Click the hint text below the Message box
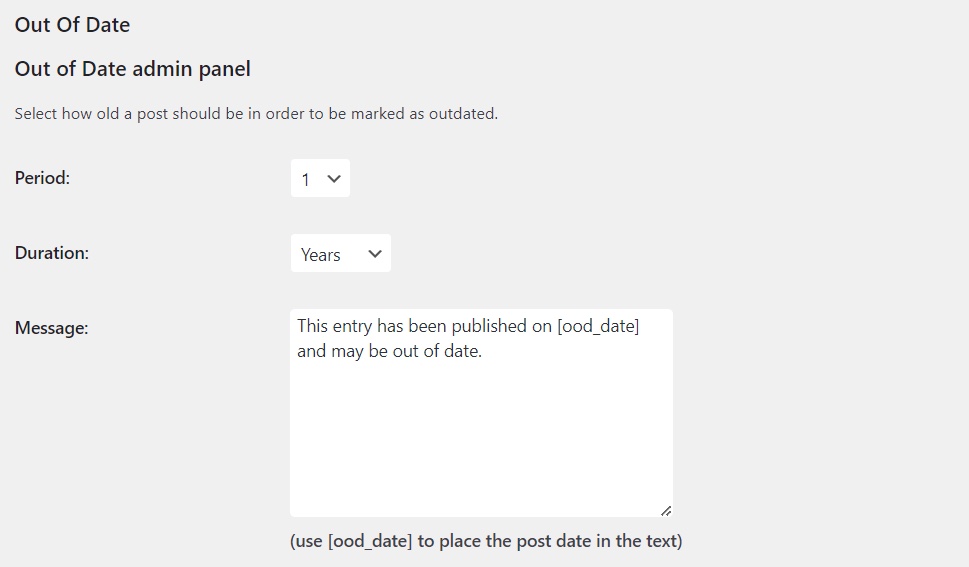969x567 pixels. tap(486, 541)
